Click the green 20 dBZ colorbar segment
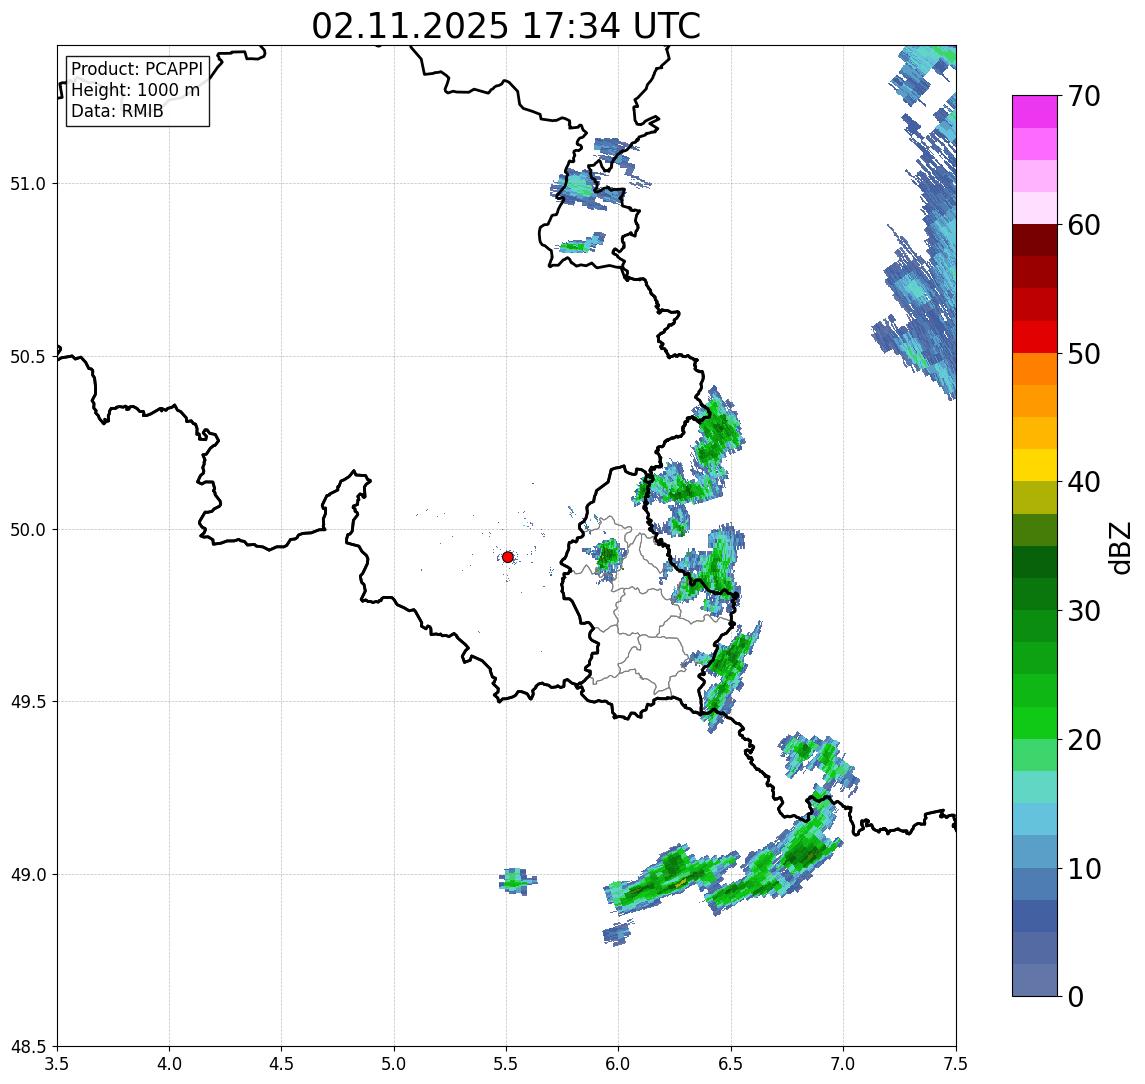The height and width of the screenshot is (1084, 1145). pos(1035,722)
